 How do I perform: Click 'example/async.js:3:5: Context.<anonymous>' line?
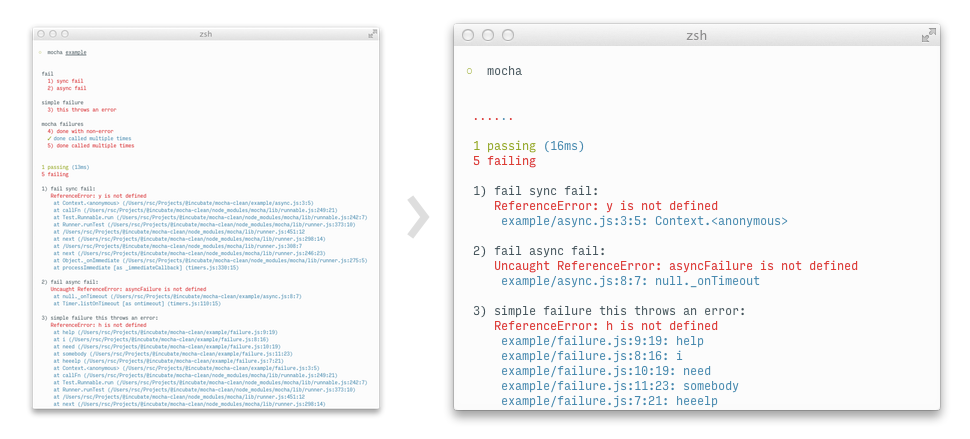(x=644, y=221)
